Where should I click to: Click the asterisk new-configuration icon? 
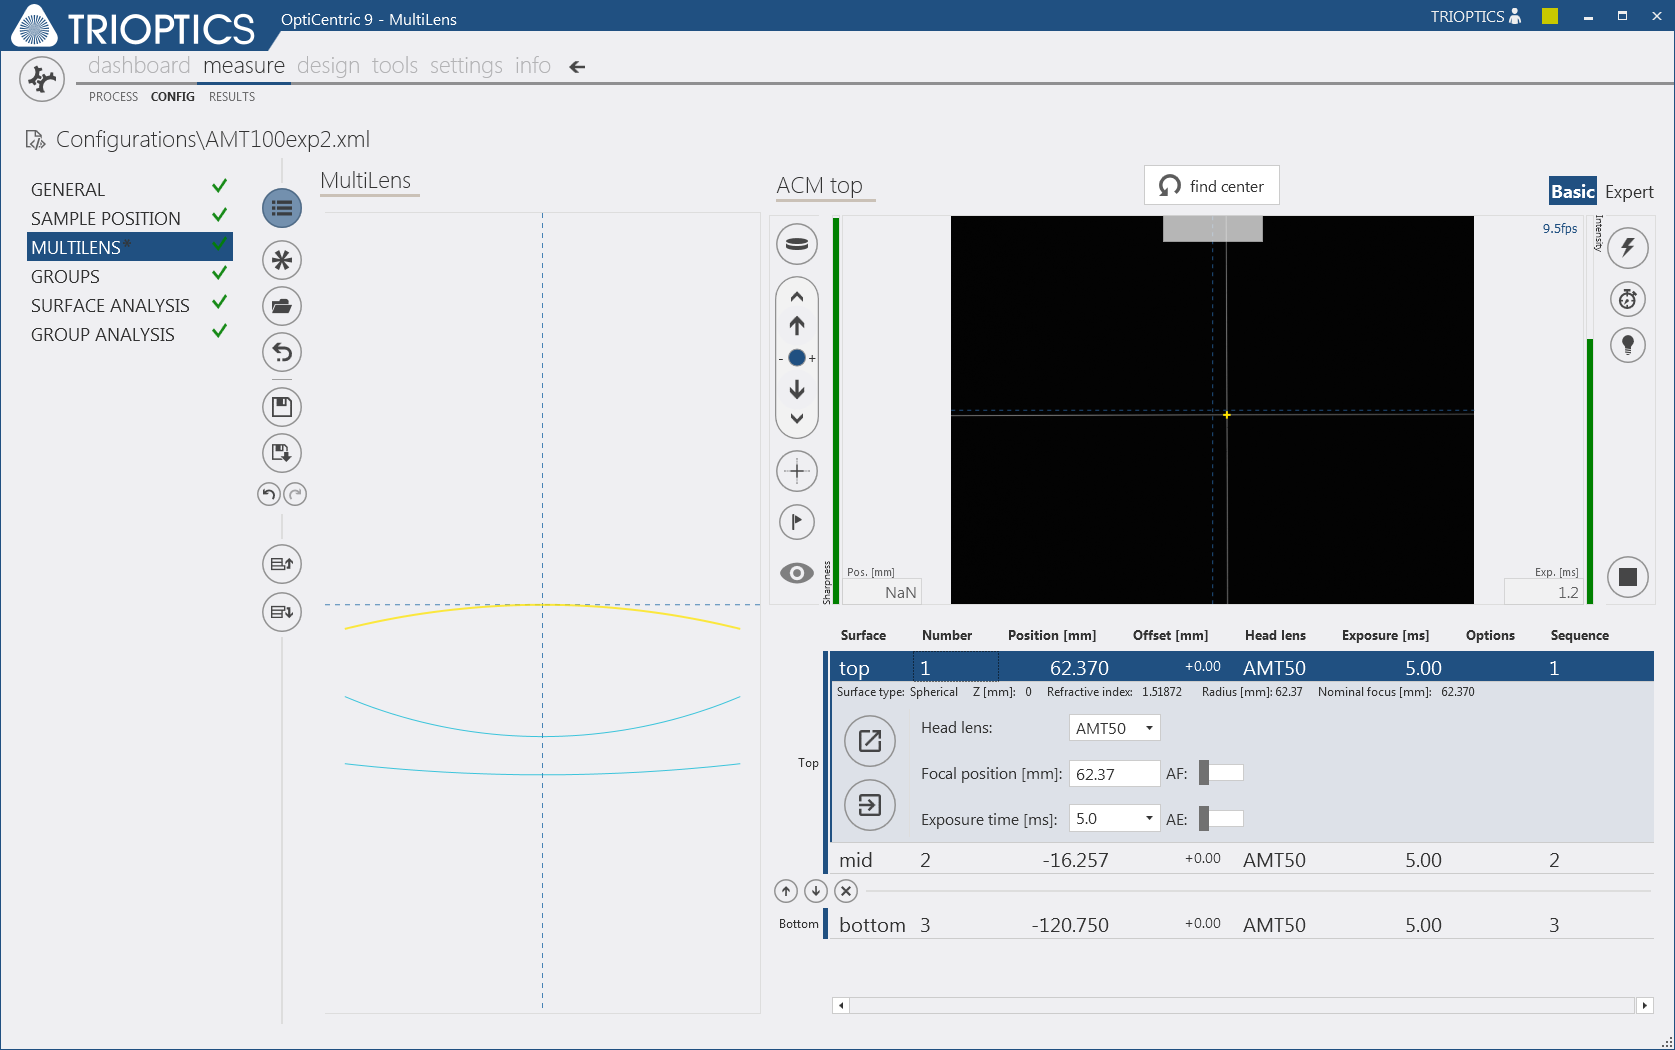tap(282, 260)
